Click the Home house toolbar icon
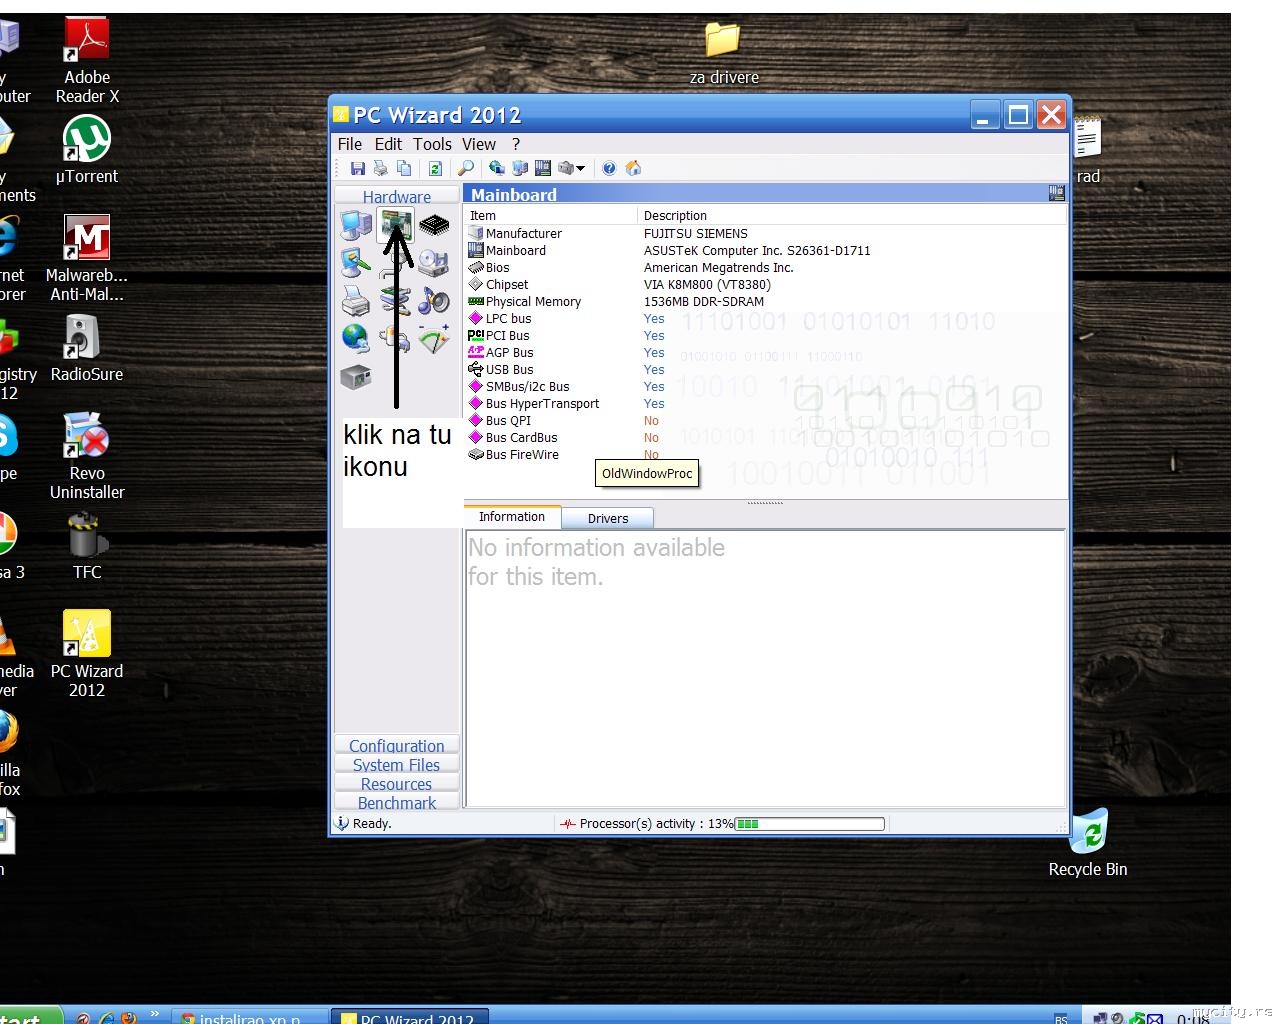Screen dimensions: 1280x1024 pyautogui.click(x=633, y=168)
